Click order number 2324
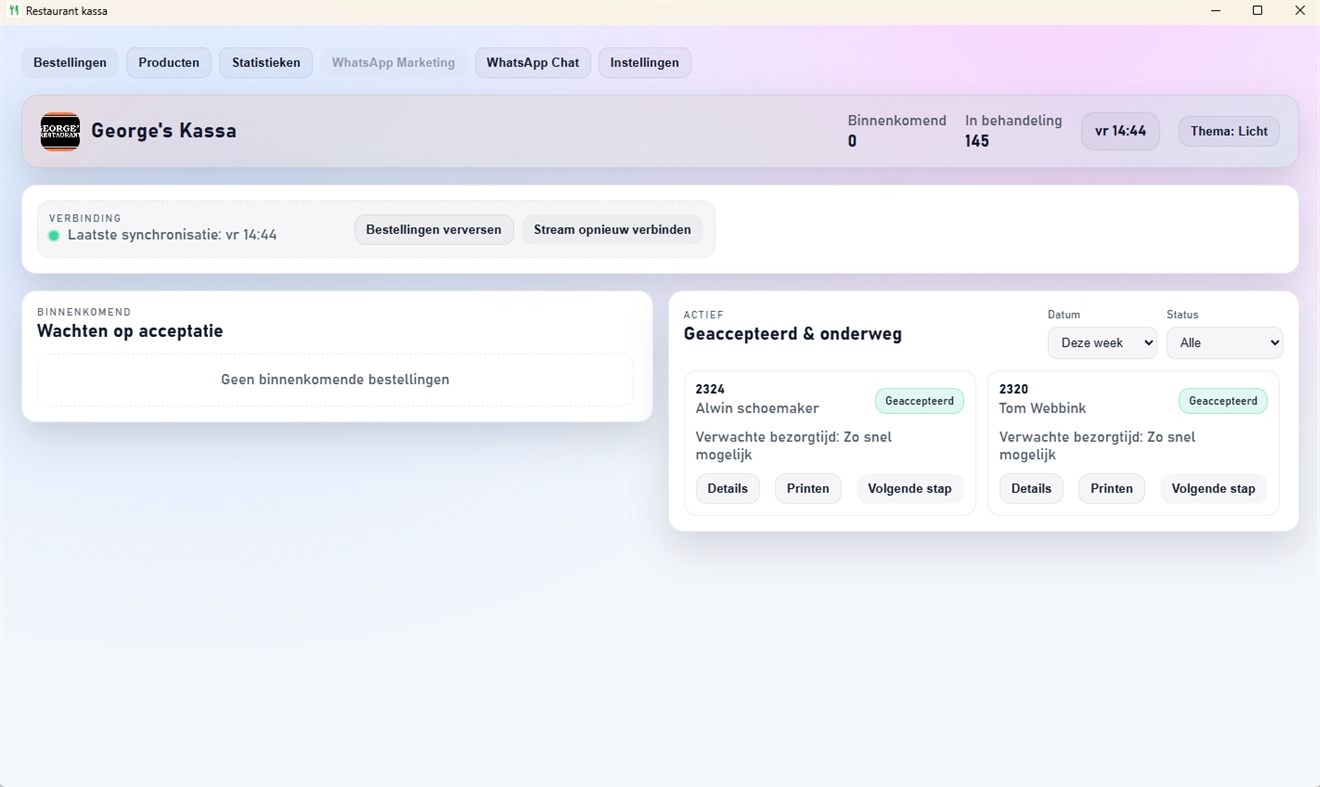This screenshot has width=1320, height=787. 710,389
